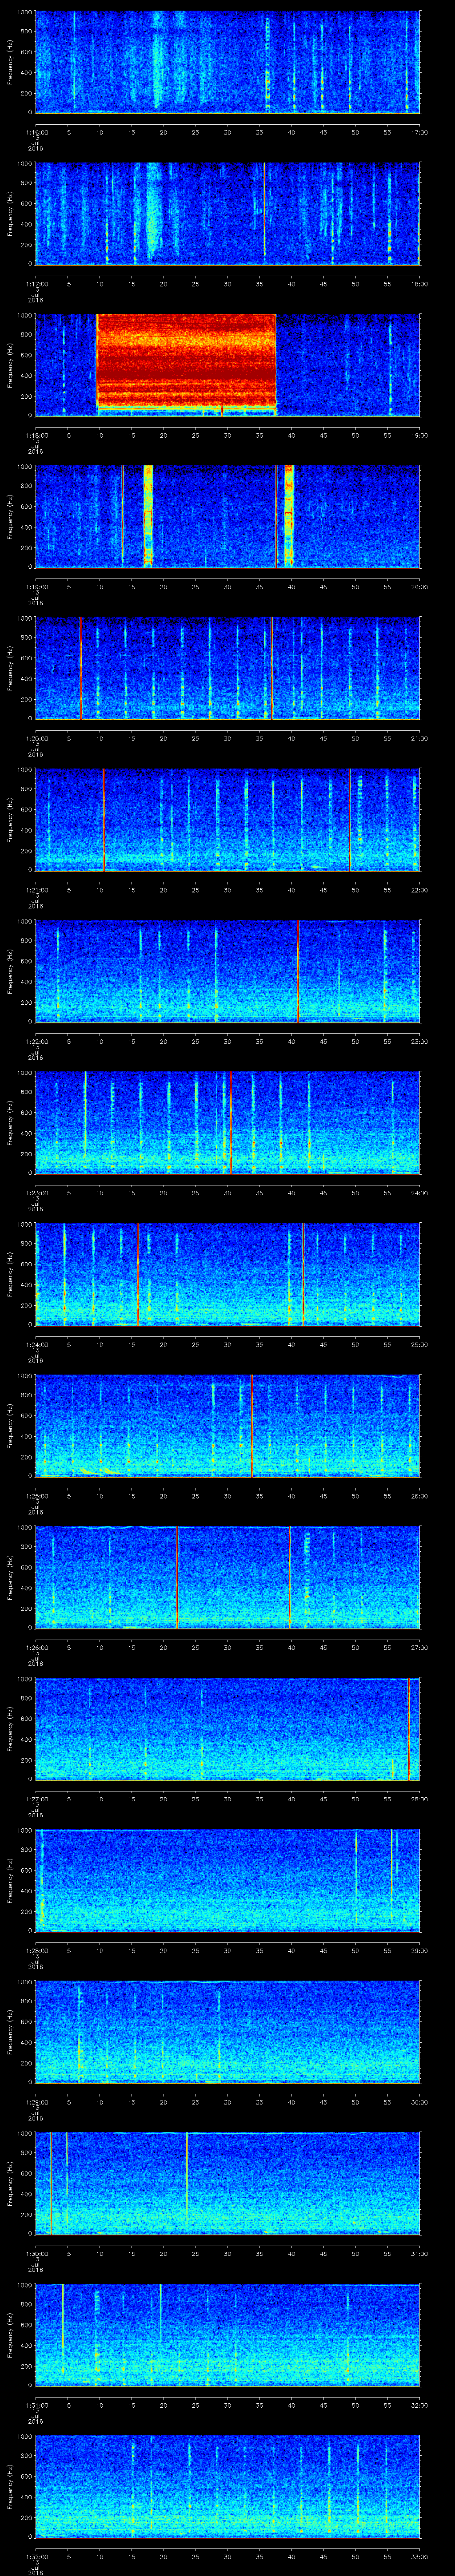Select the spectrogram panel beginning at 1:17:00
The image size is (455, 2576).
pos(228,213)
